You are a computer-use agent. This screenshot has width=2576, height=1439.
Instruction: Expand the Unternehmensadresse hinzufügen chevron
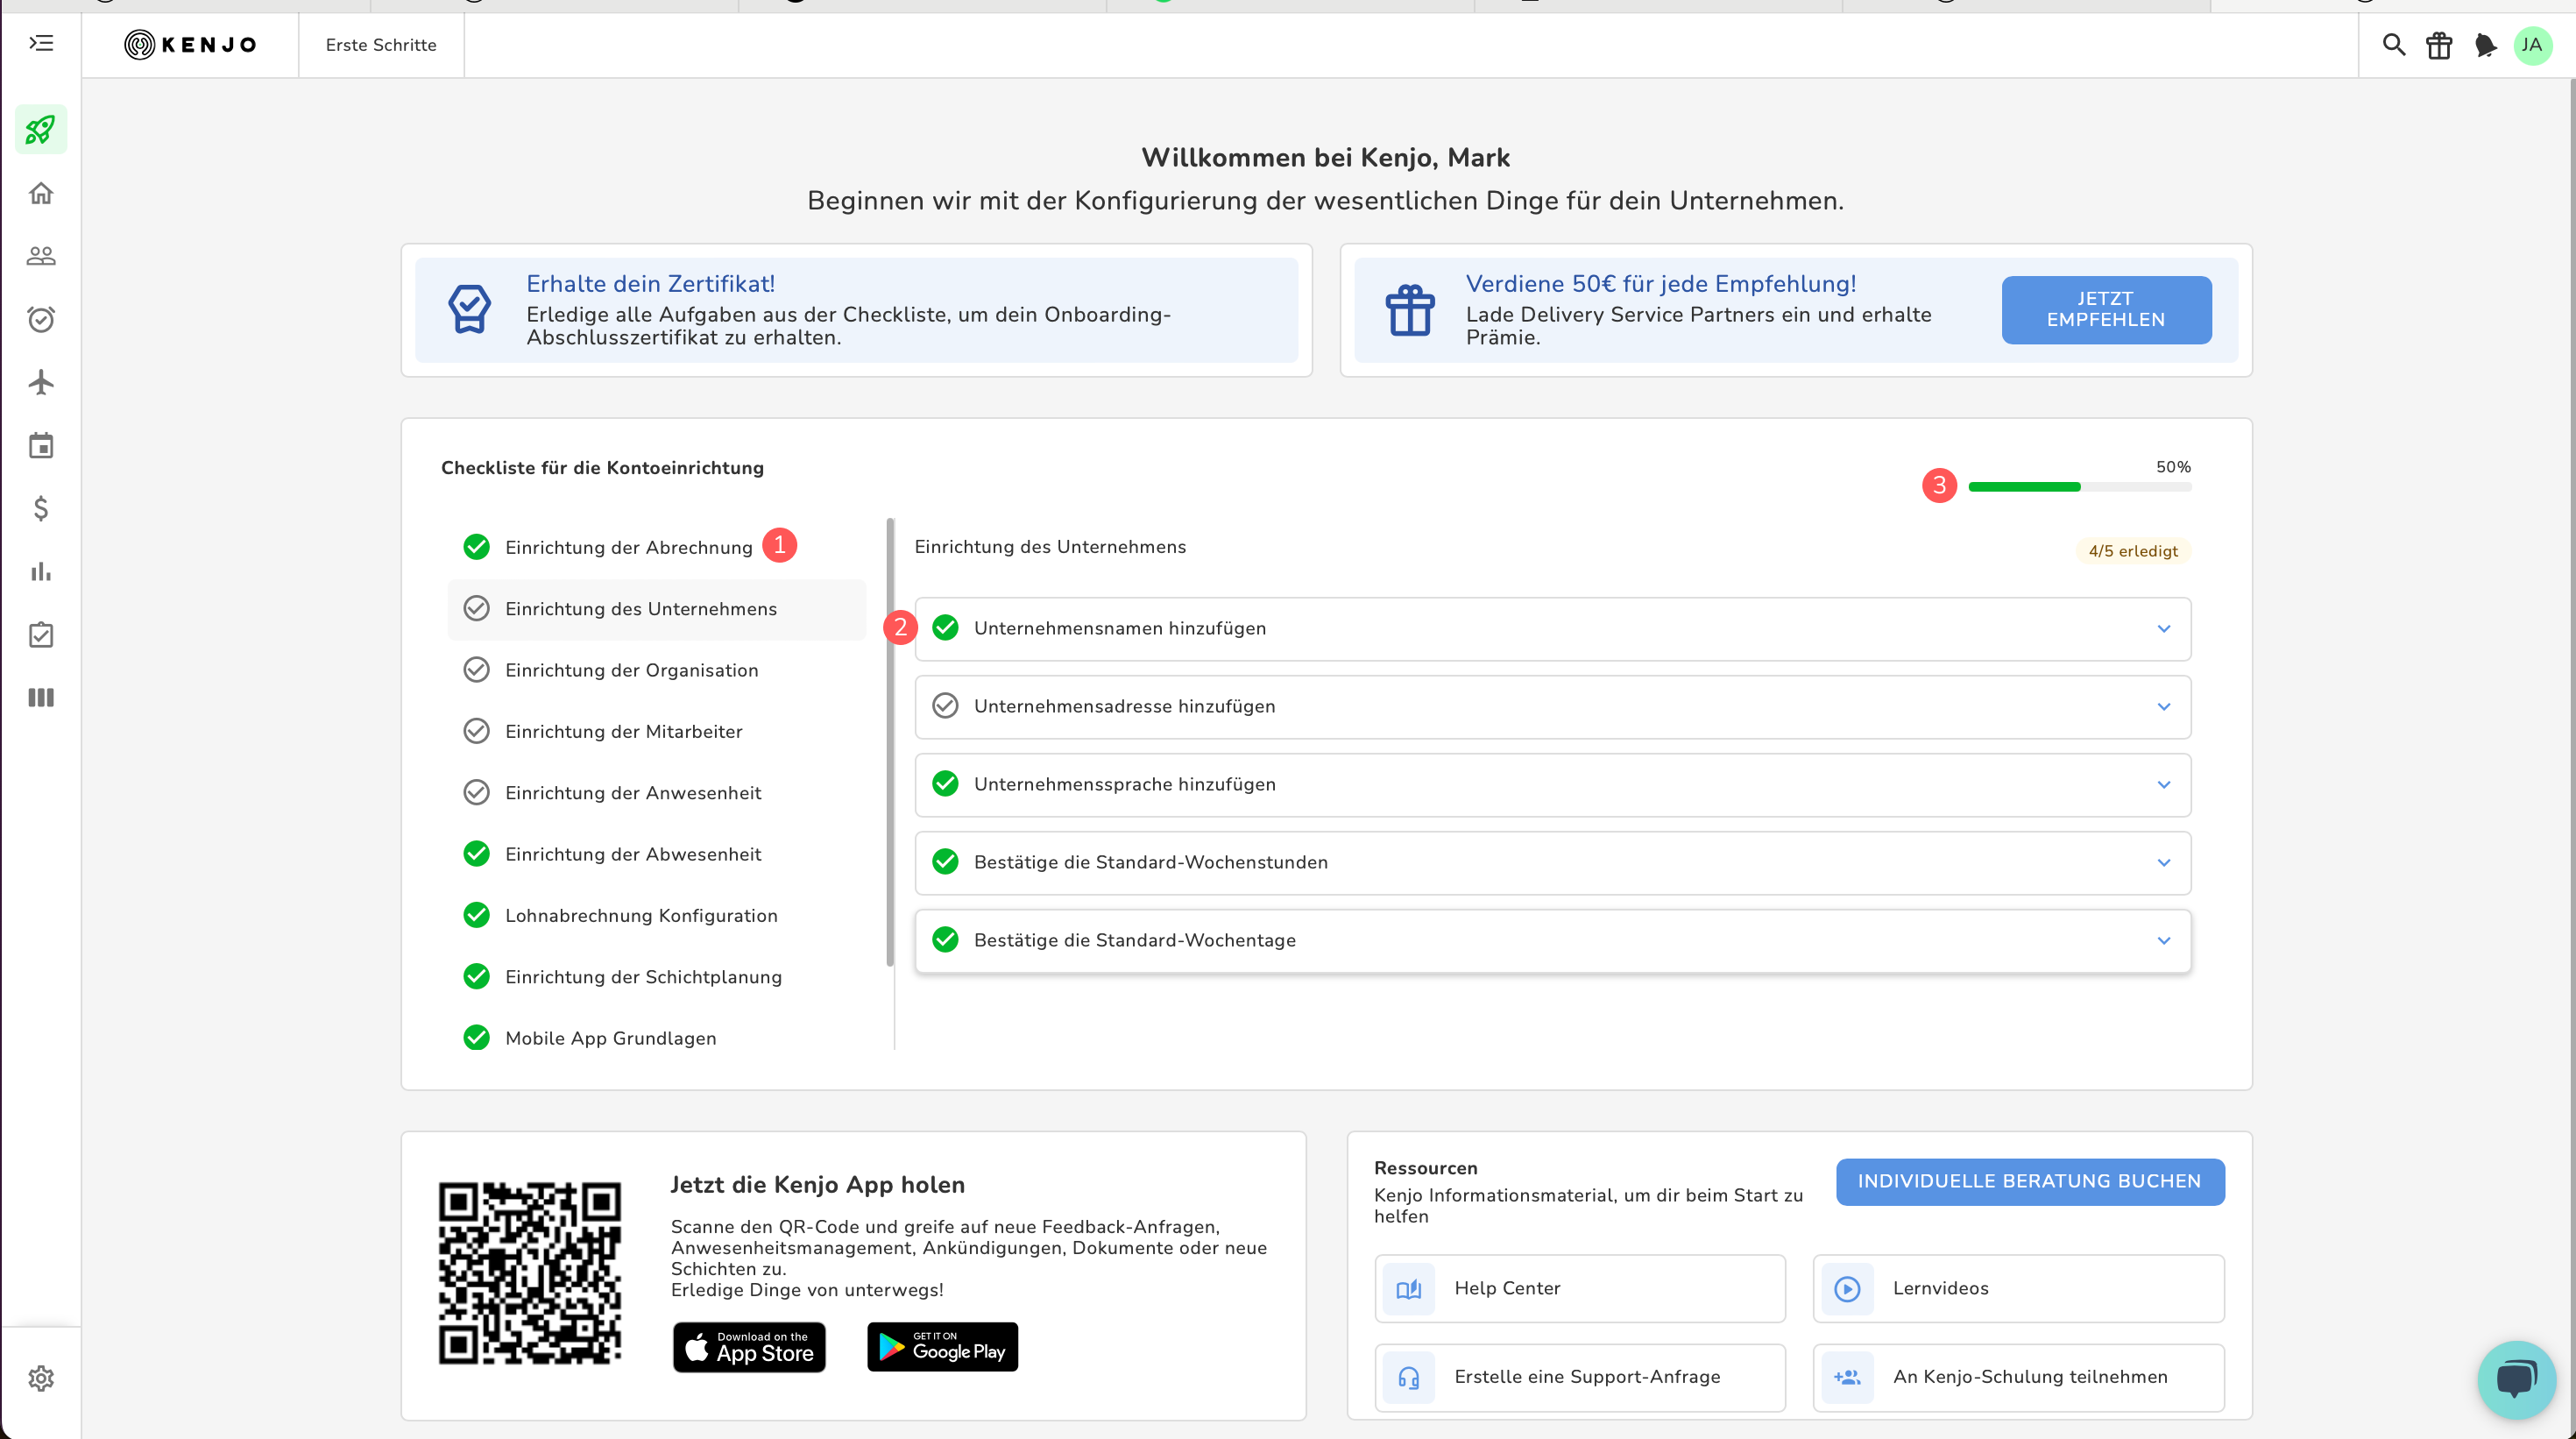click(2163, 707)
